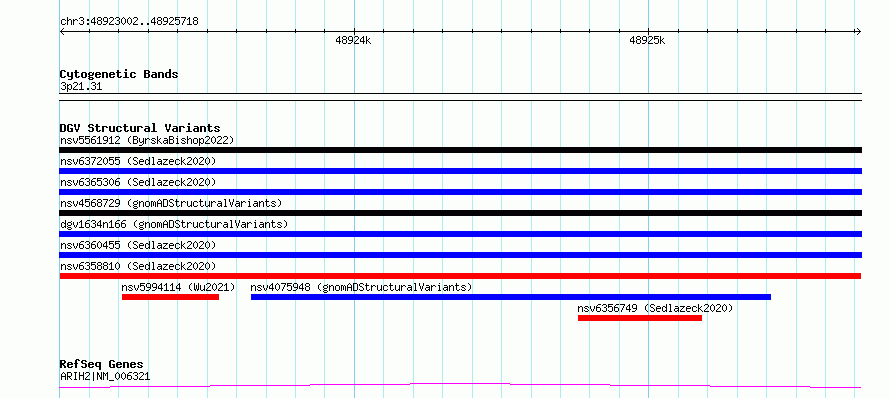Open the nsv5994114 (Wu2021) label
Image resolution: width=890 pixels, height=398 pixels.
[178, 287]
